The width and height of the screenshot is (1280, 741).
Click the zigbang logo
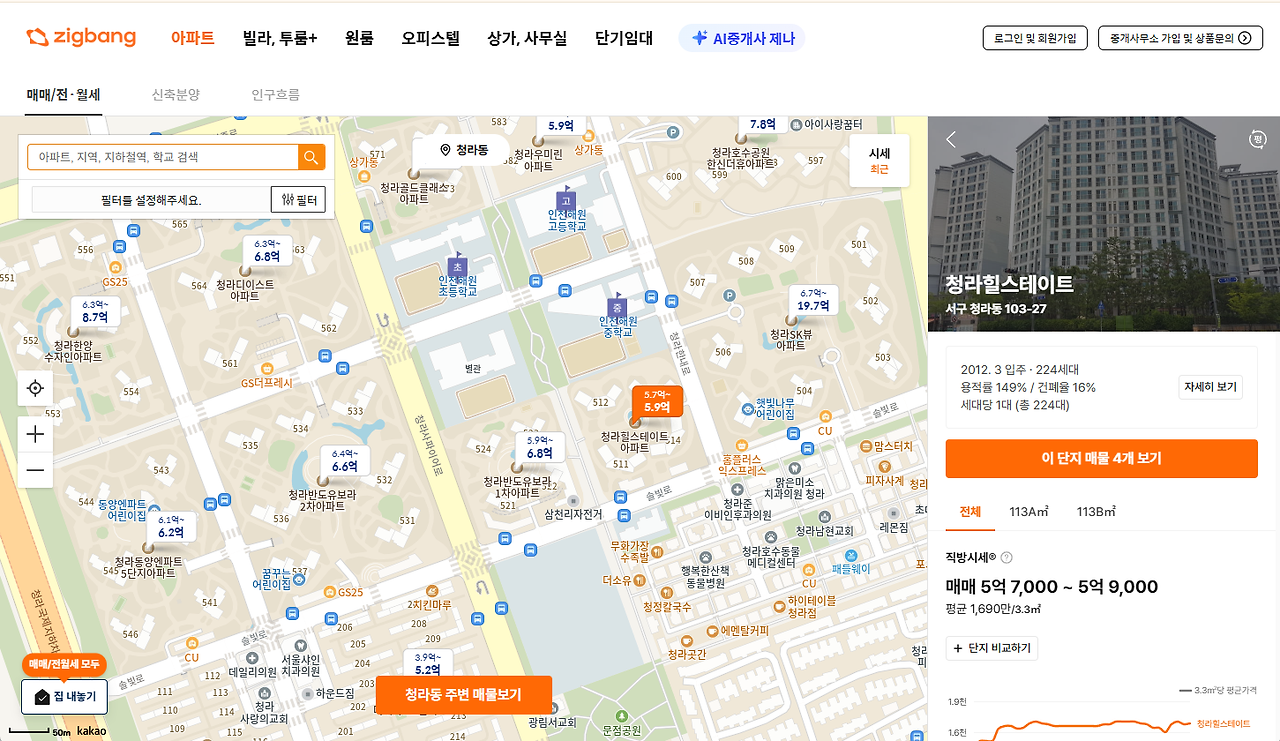[81, 38]
